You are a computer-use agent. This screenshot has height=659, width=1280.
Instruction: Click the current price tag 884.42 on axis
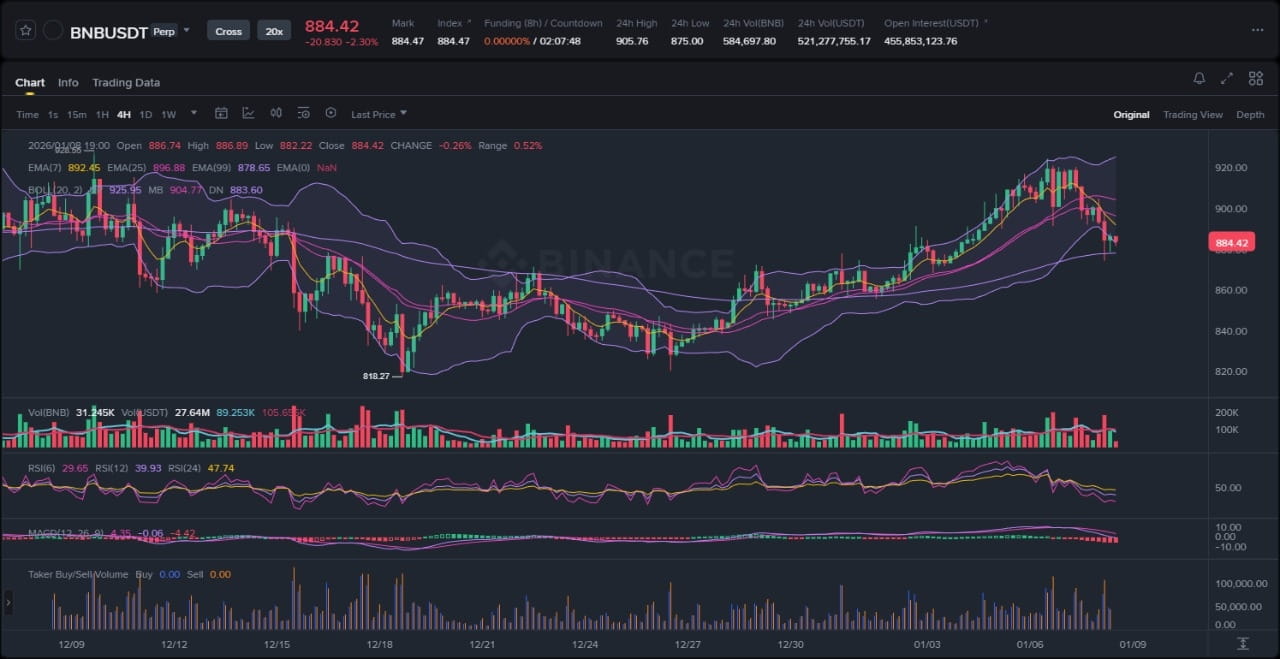coord(1230,243)
